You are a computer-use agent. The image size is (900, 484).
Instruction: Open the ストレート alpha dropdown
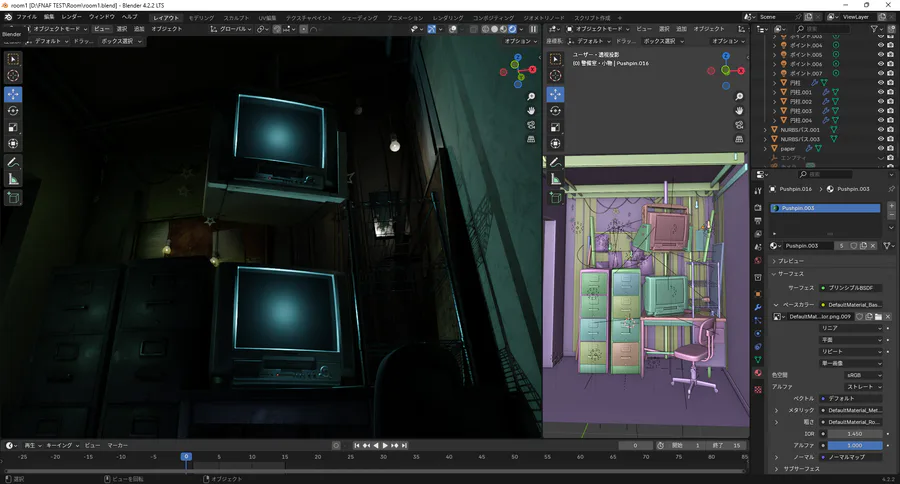point(863,387)
